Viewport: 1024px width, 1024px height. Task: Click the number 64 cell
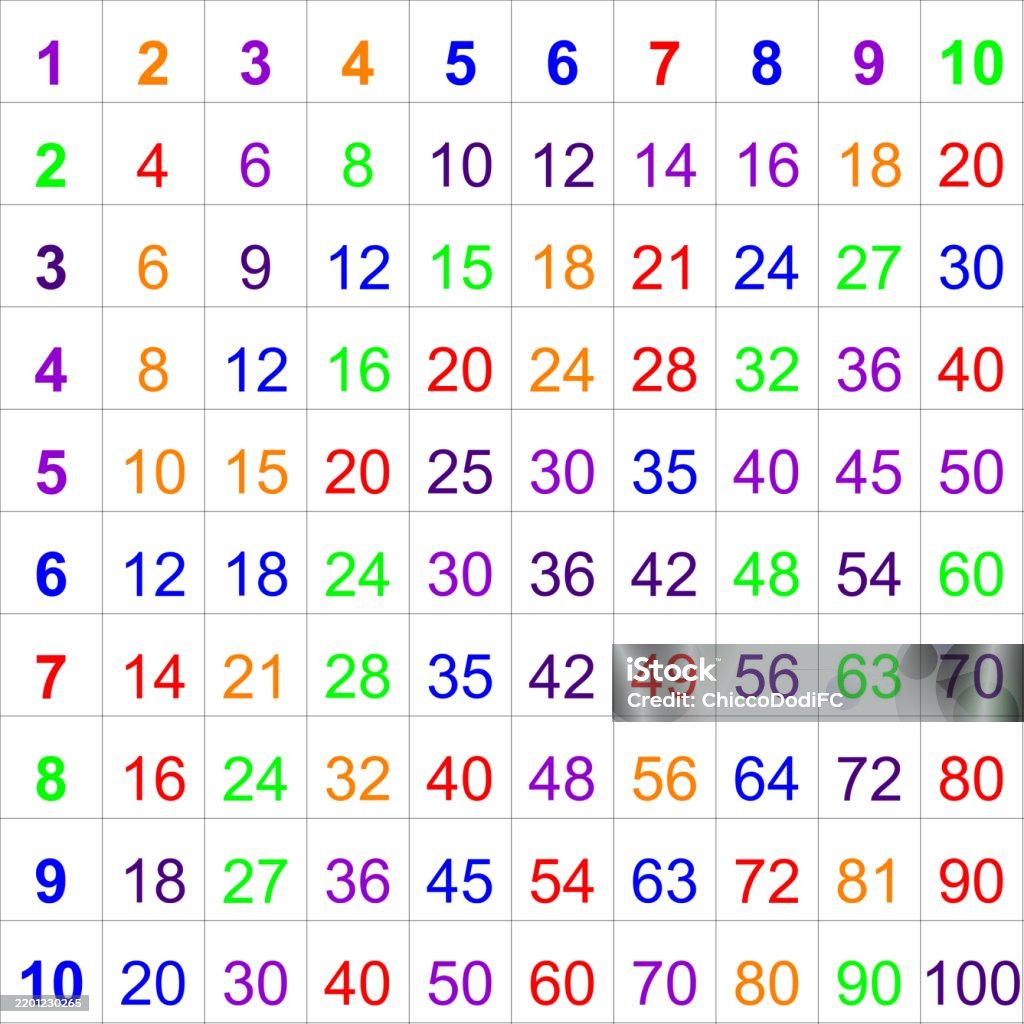pyautogui.click(x=767, y=778)
